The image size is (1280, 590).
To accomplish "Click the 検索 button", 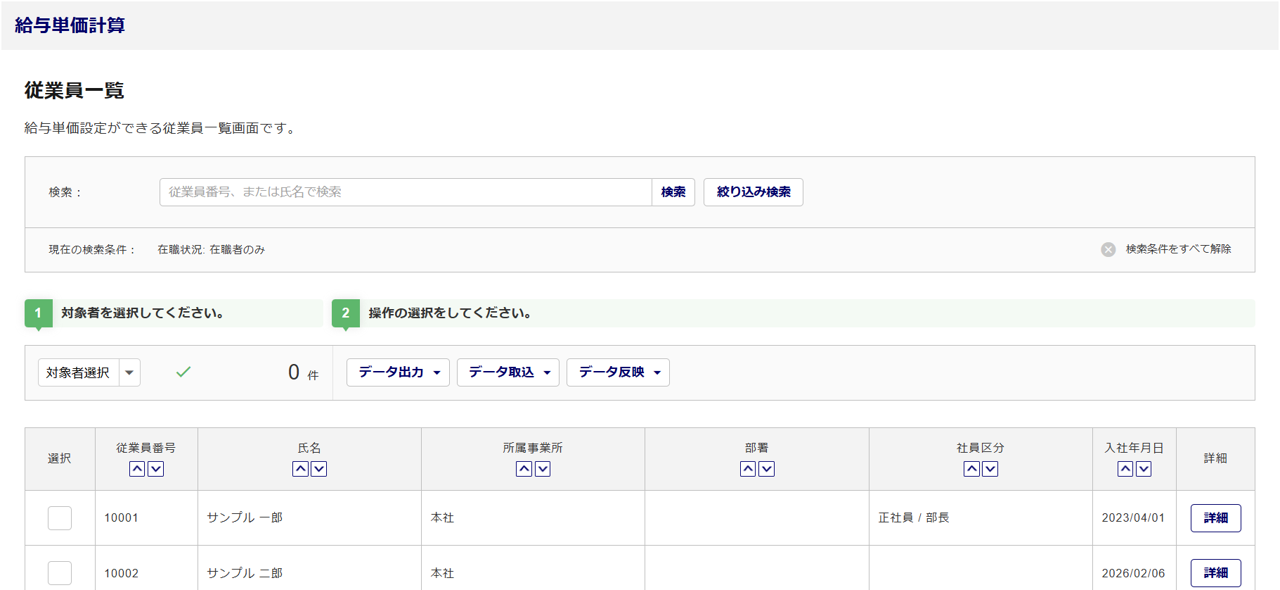I will 673,192.
